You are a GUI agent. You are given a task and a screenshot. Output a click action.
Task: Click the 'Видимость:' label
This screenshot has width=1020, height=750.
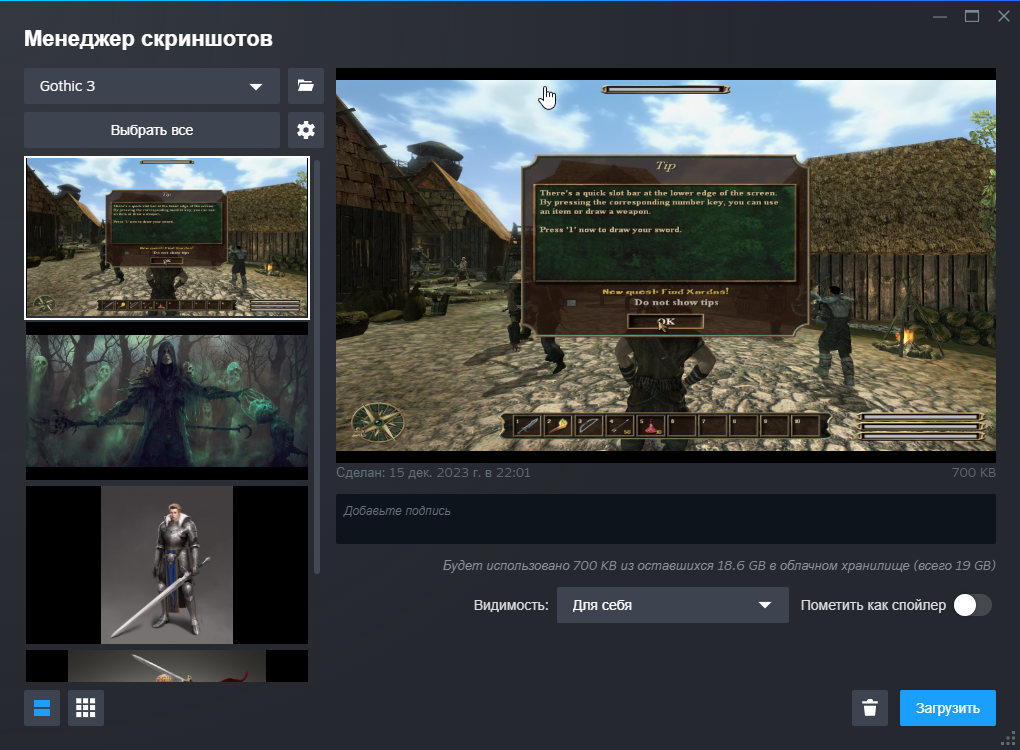point(511,605)
